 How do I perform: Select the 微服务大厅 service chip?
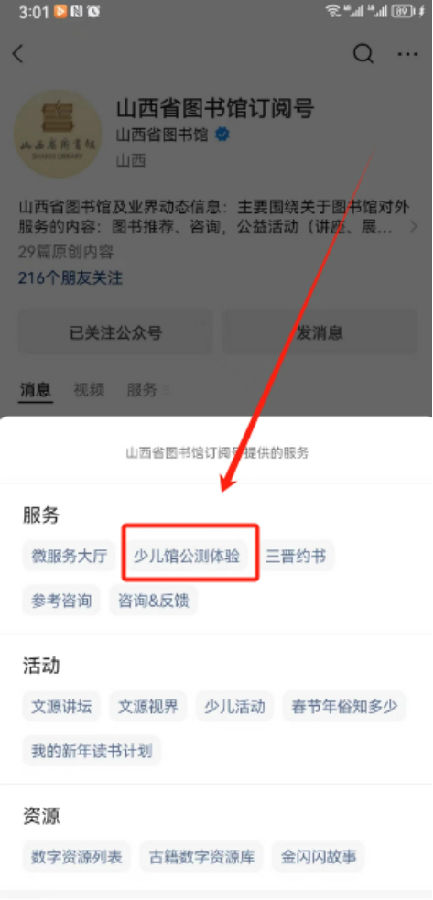[x=69, y=556]
